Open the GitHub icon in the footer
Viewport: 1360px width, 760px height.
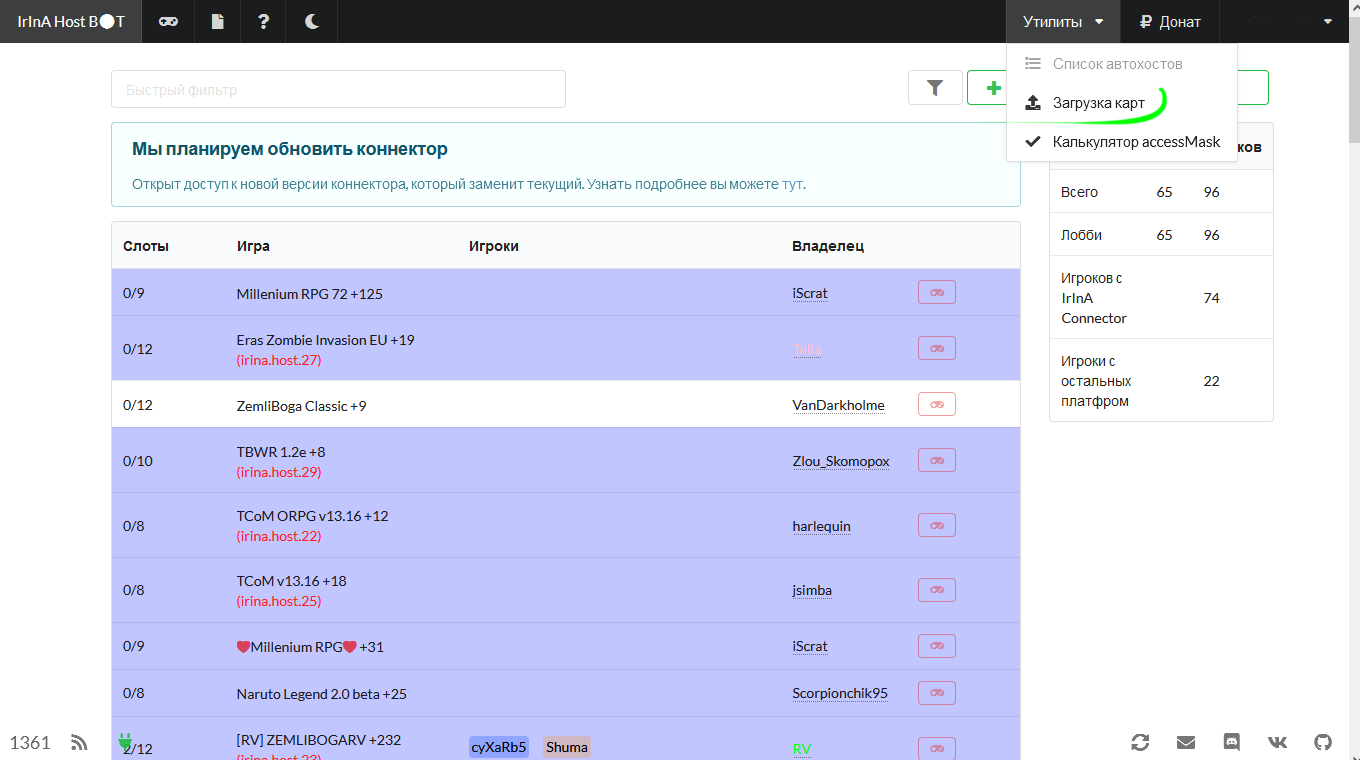[1323, 742]
